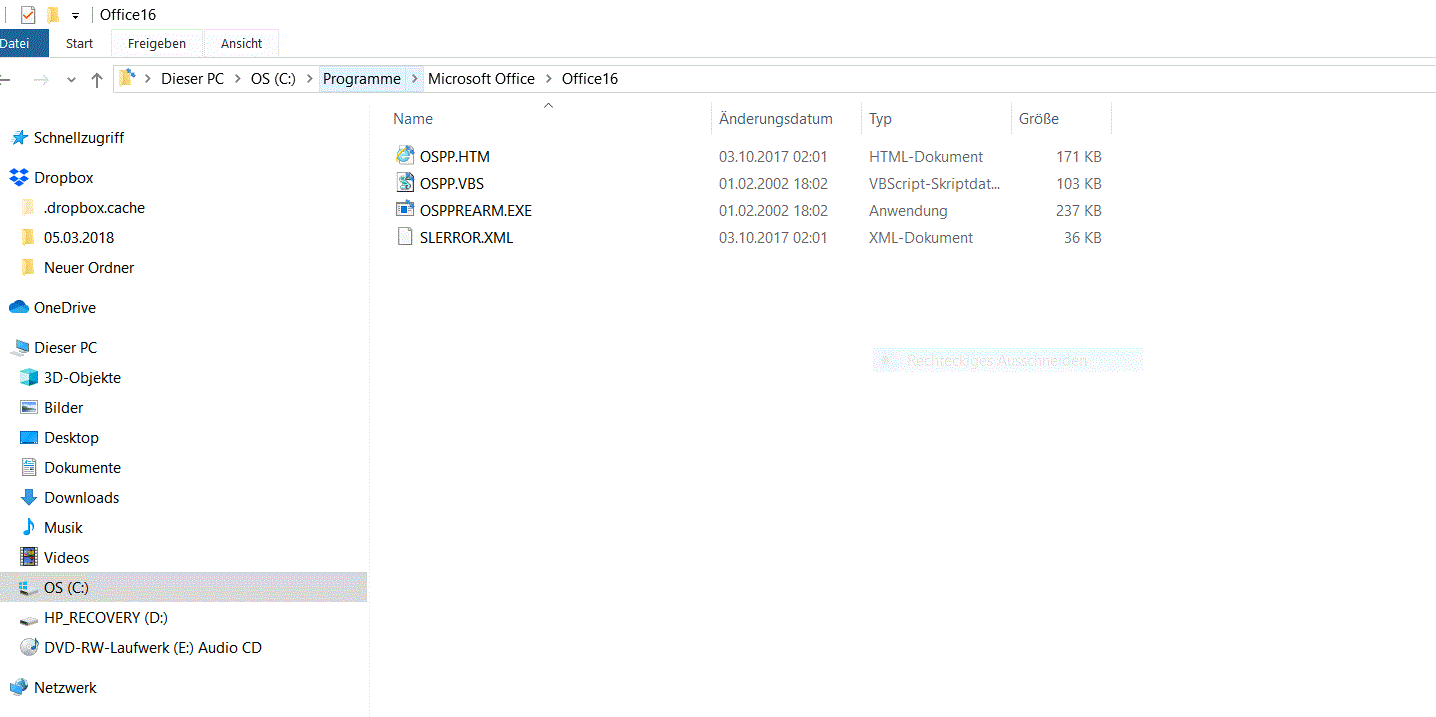Click the Musik note icon in sidebar
The image size is (1436, 717).
29,528
